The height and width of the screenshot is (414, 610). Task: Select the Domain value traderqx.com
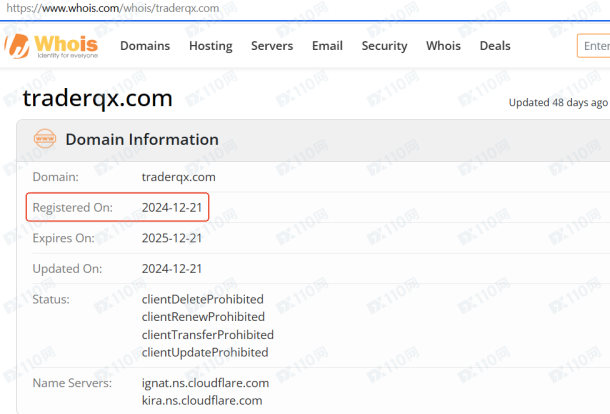pyautogui.click(x=179, y=177)
